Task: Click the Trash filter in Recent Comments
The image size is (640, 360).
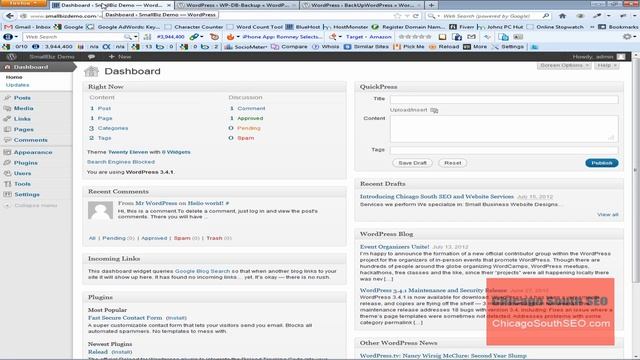Action: click(x=214, y=238)
